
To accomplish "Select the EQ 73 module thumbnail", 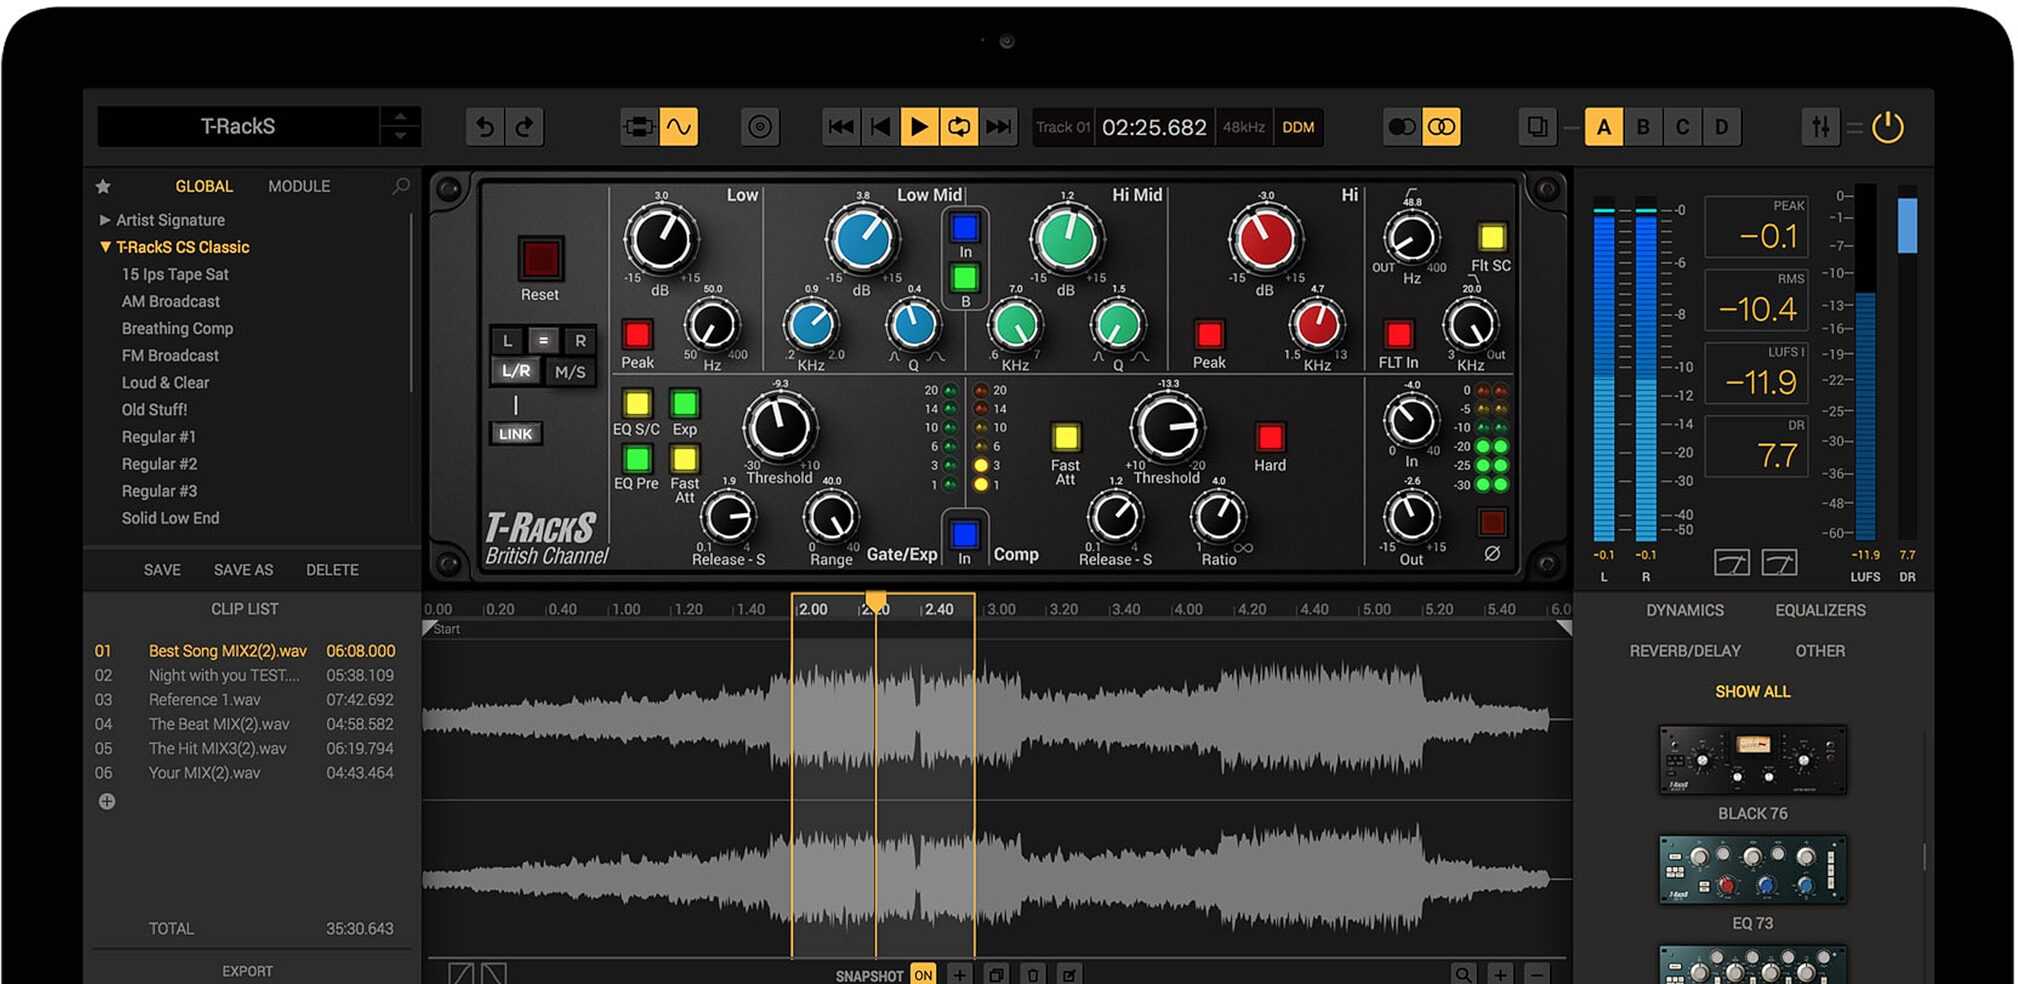I will tap(1752, 870).
